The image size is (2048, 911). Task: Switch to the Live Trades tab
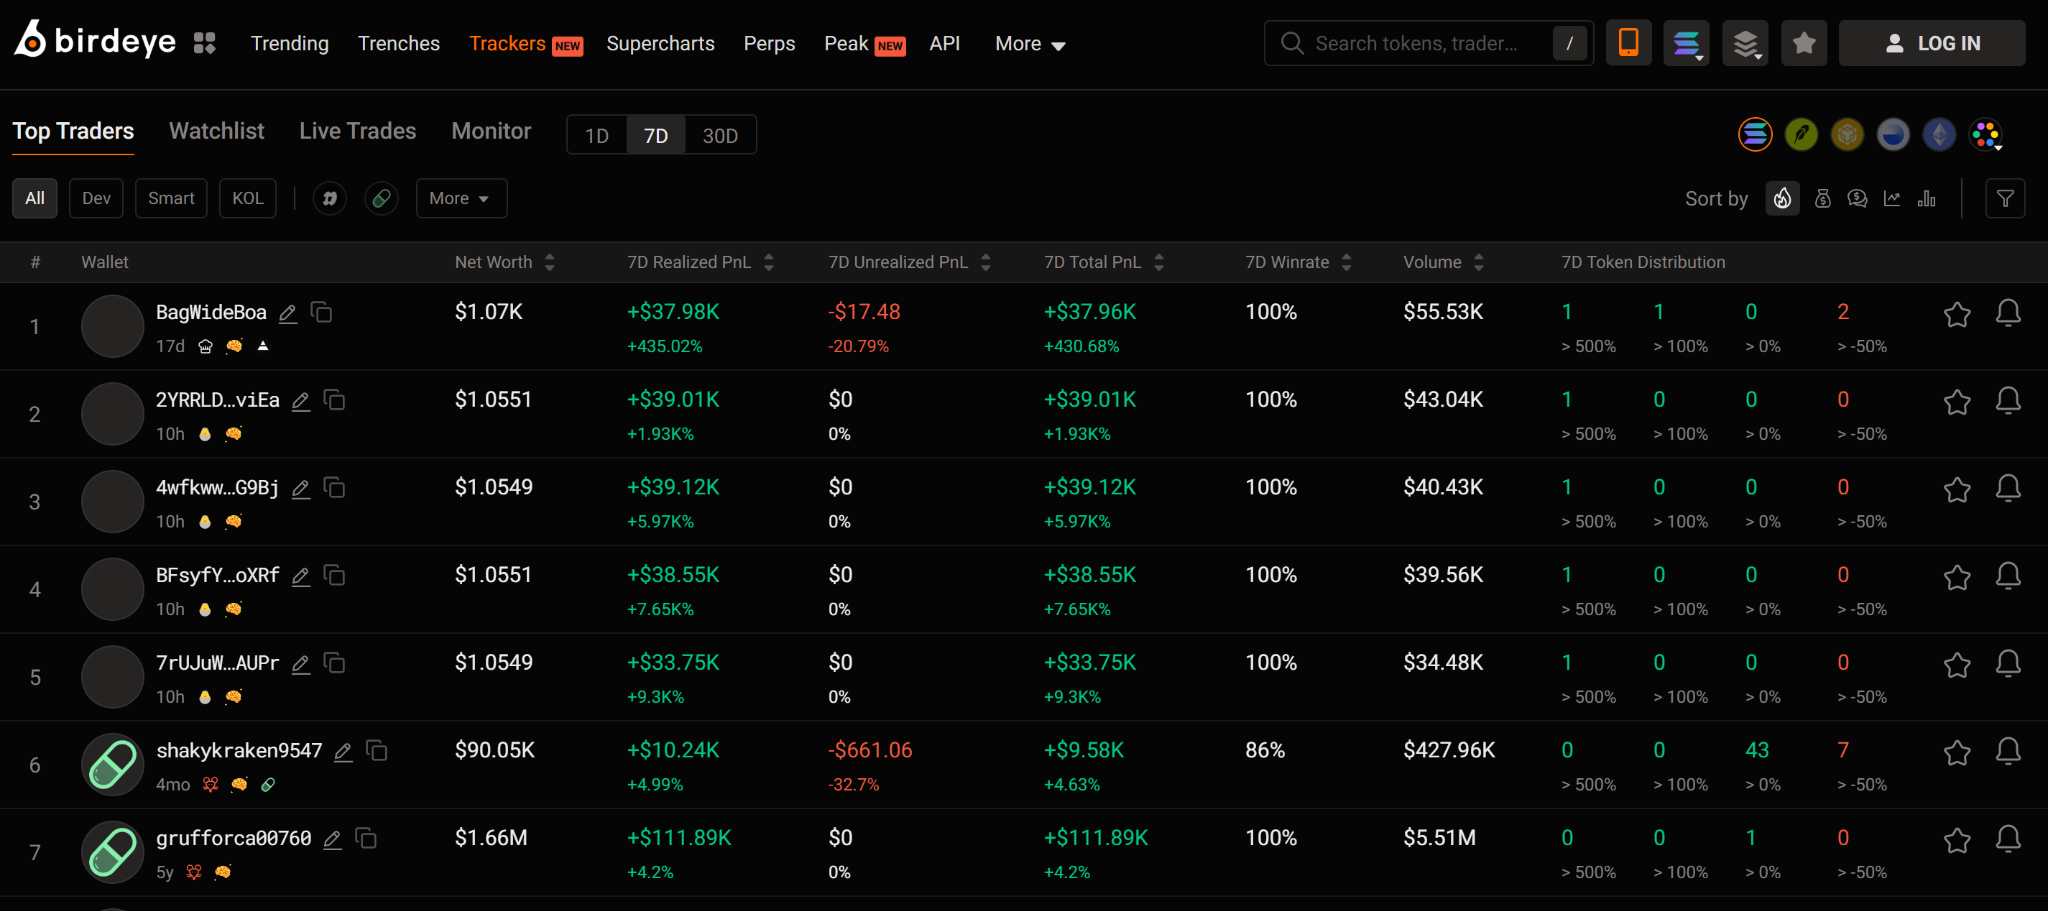point(357,131)
